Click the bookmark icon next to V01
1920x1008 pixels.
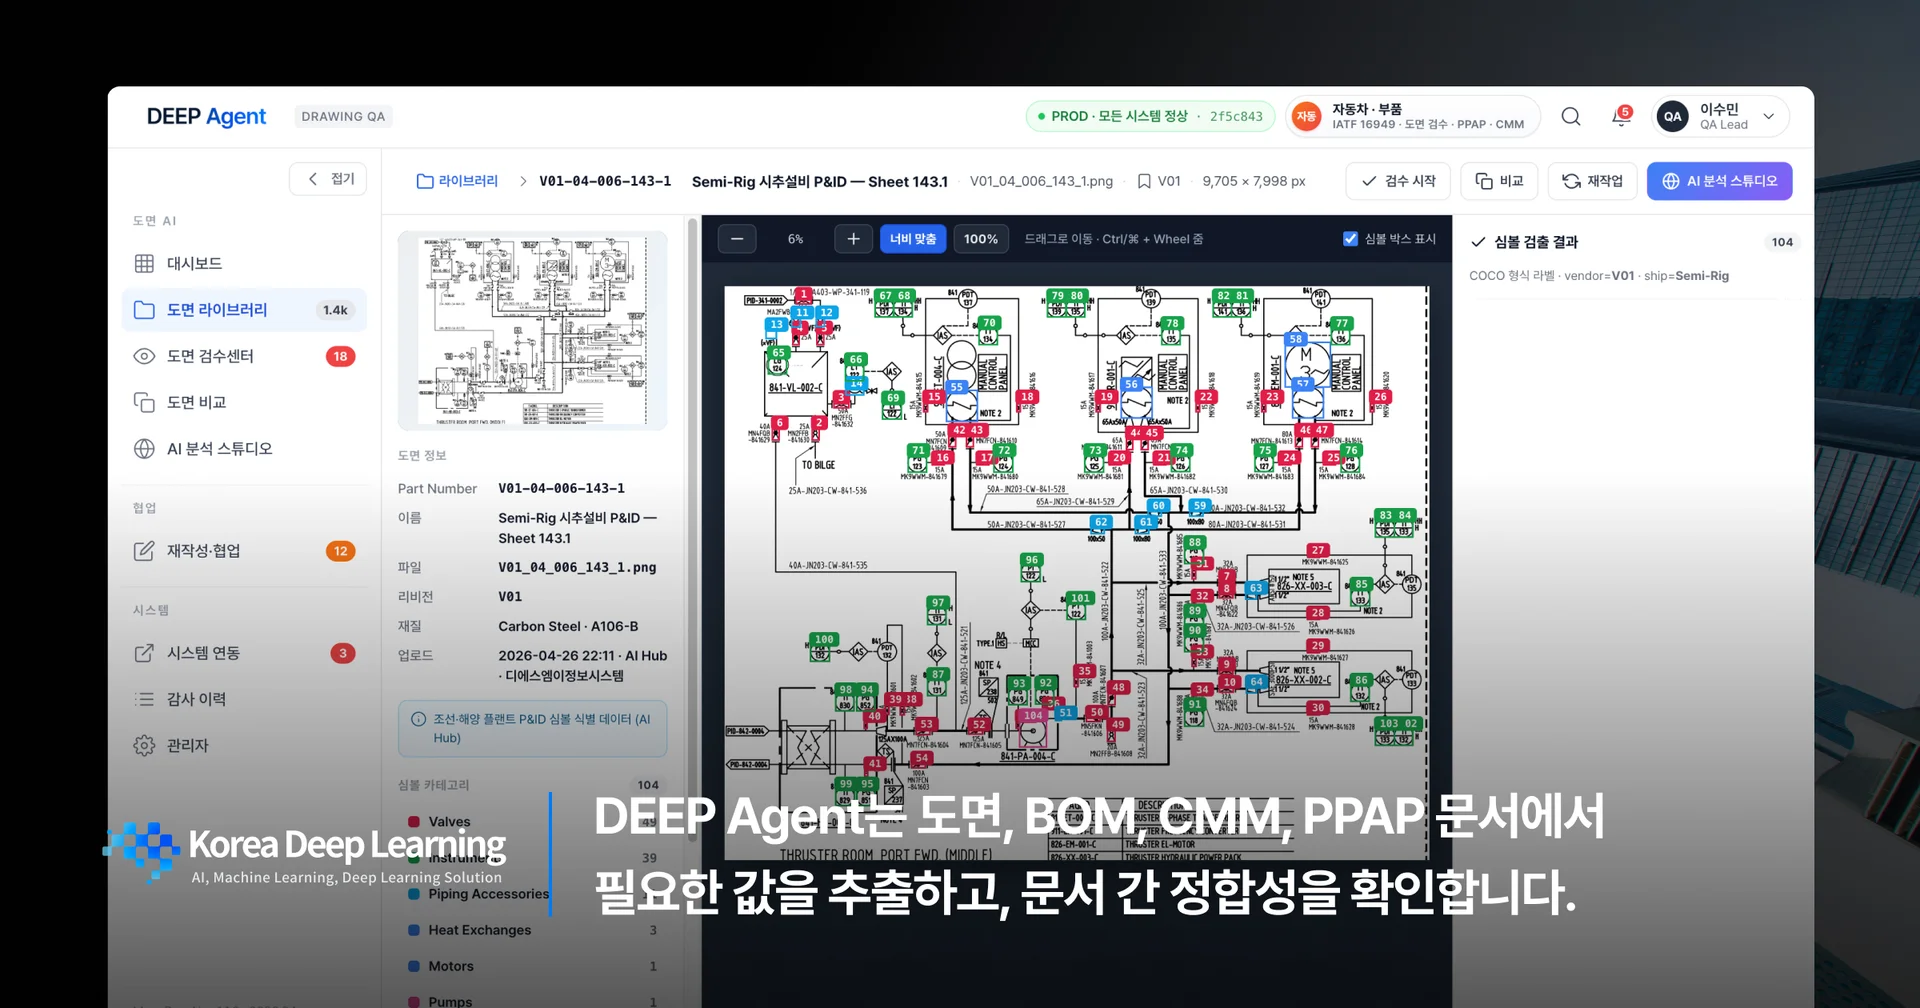(x=1144, y=181)
